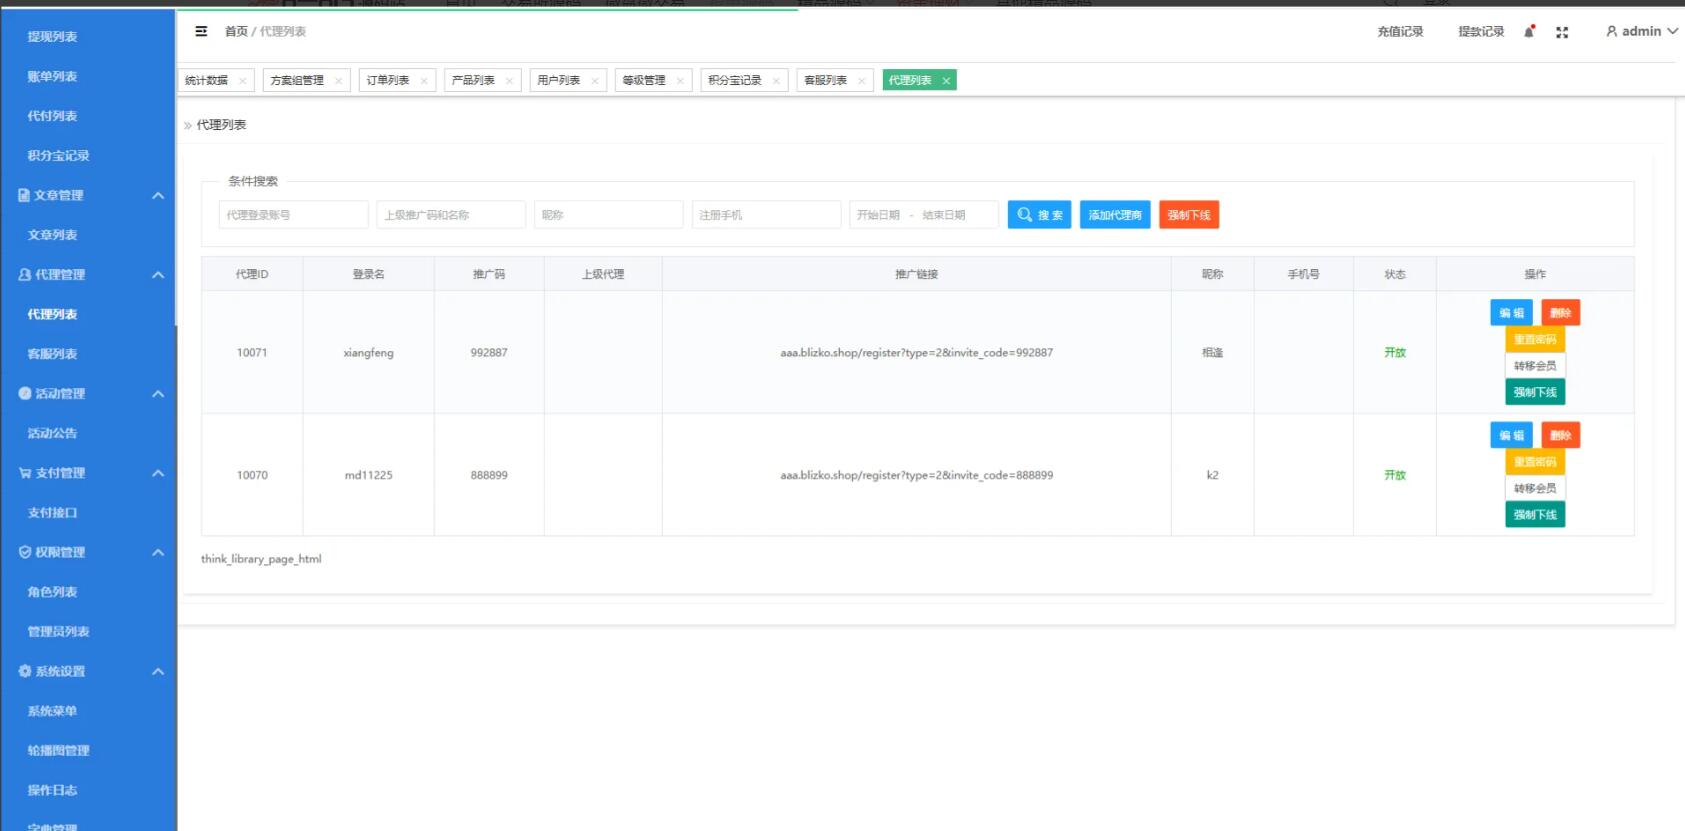Collapse the 系统设置 sidebar section
This screenshot has height=831, width=1685.
point(158,672)
